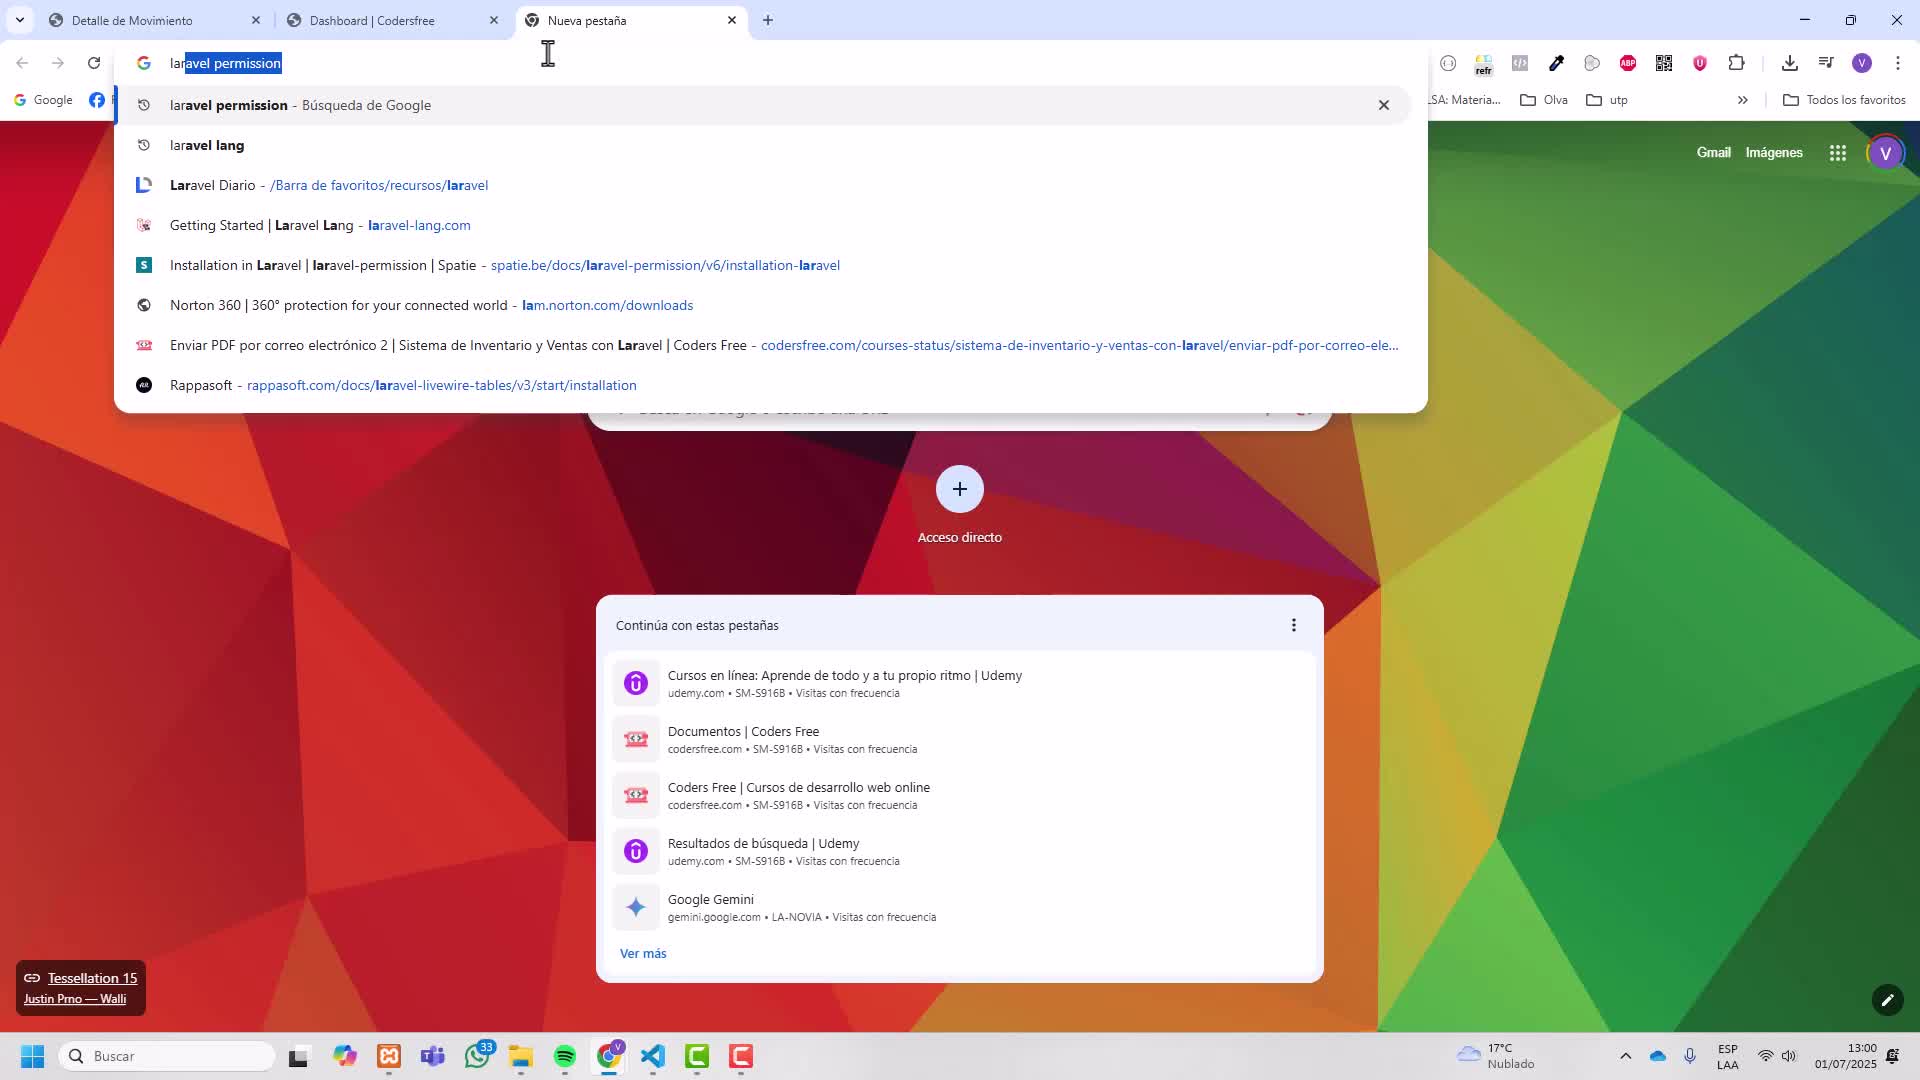Open the media controls music-list icon
Image resolution: width=1920 pixels, height=1080 pixels.
1826,63
